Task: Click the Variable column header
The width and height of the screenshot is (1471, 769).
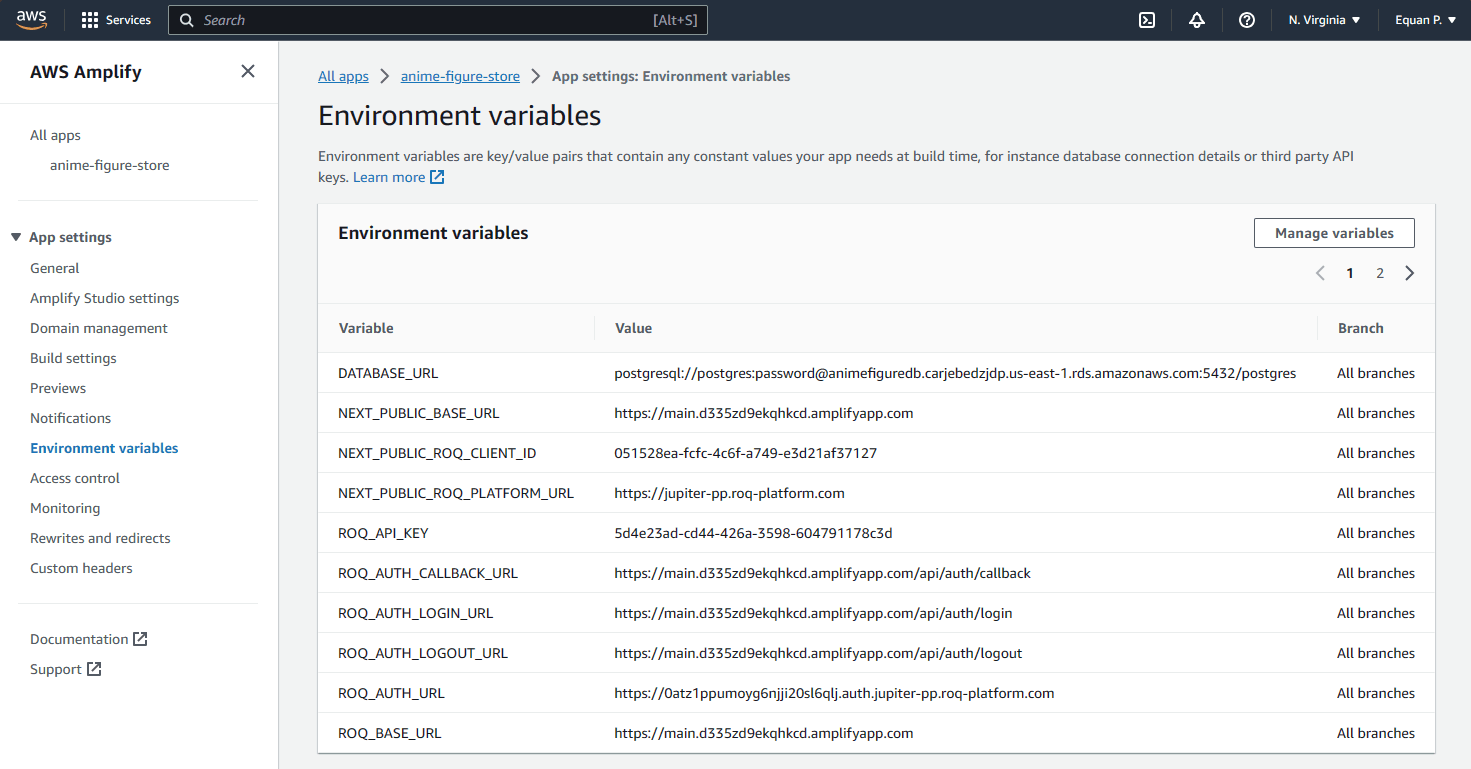Action: [366, 328]
